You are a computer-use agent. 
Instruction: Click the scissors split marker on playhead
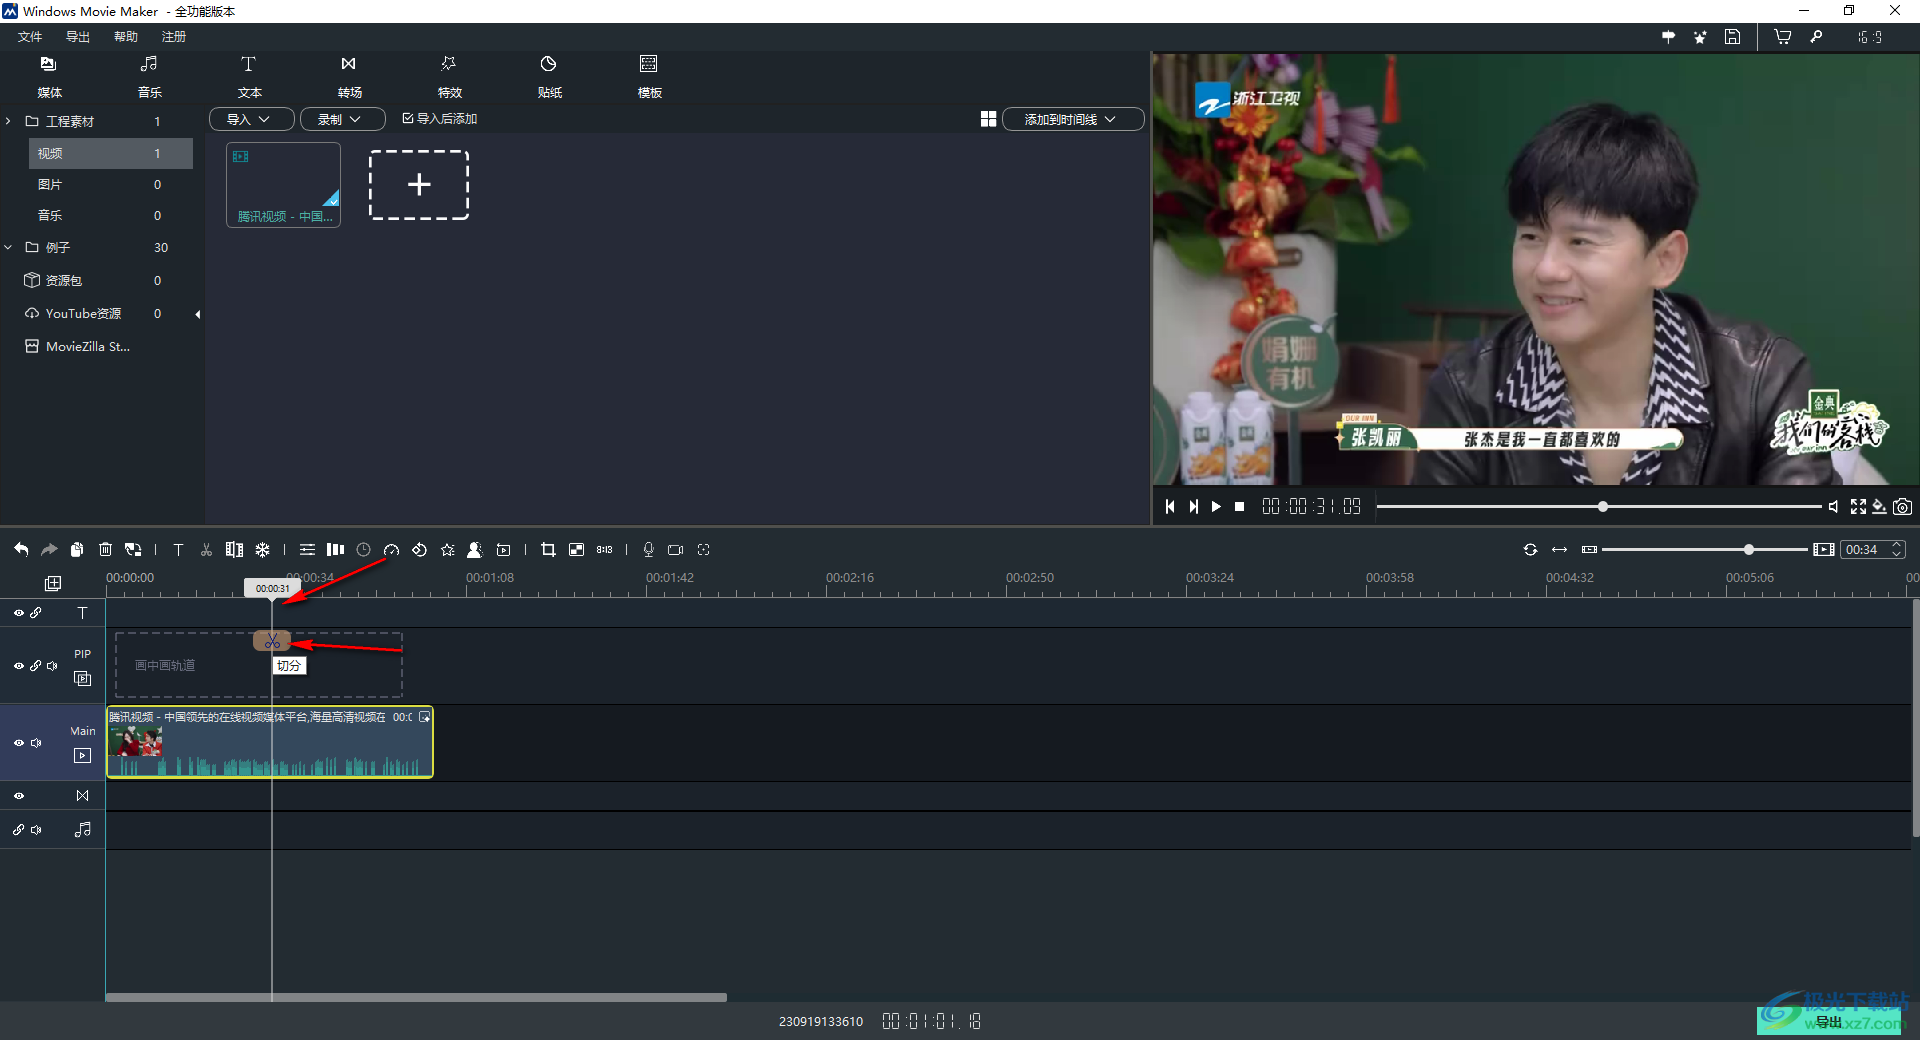(x=272, y=641)
